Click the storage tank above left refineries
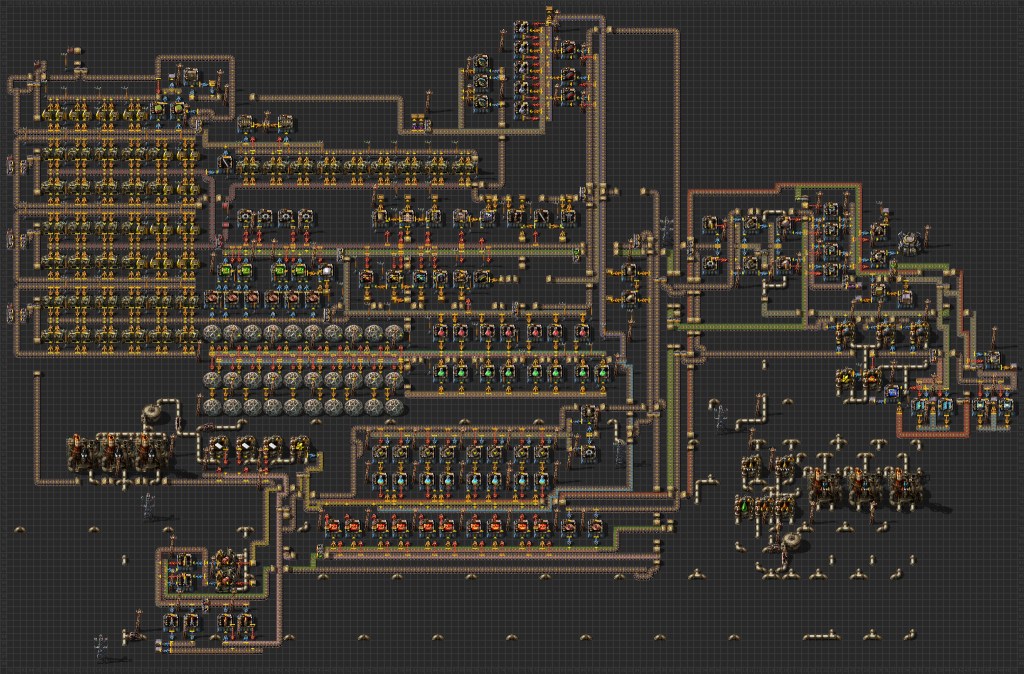The height and width of the screenshot is (674, 1024). pos(153,413)
